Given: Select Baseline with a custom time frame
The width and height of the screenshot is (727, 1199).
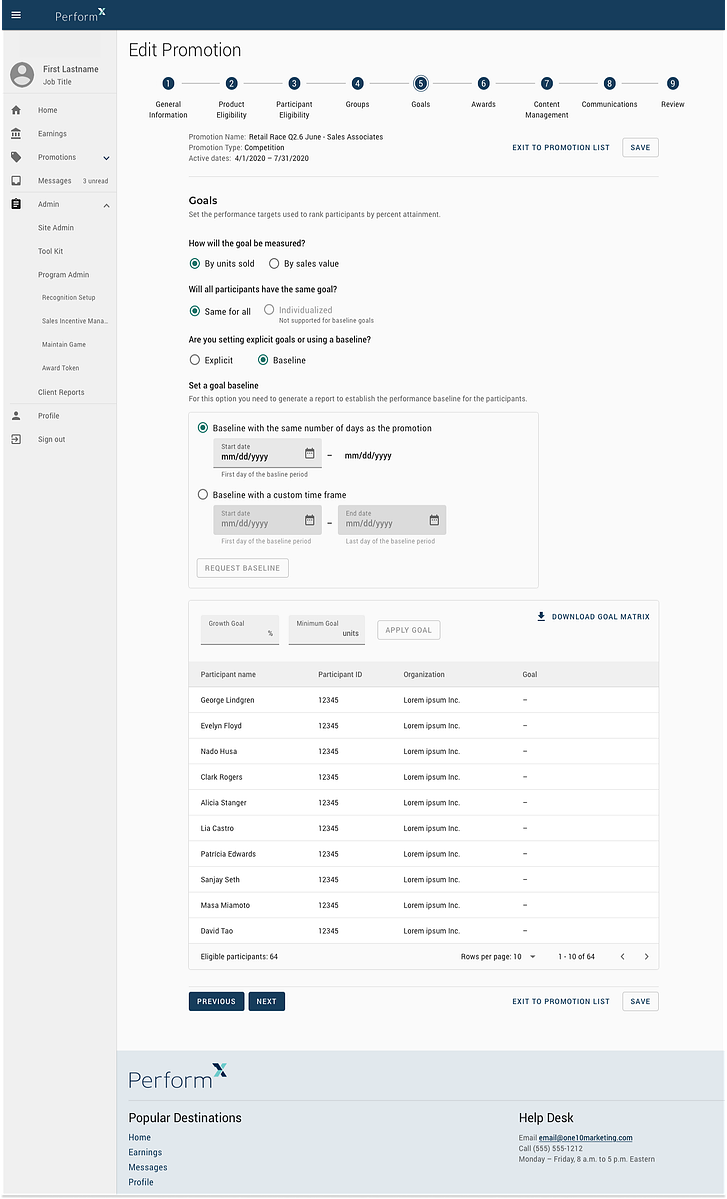Looking at the screenshot, I should point(203,495).
